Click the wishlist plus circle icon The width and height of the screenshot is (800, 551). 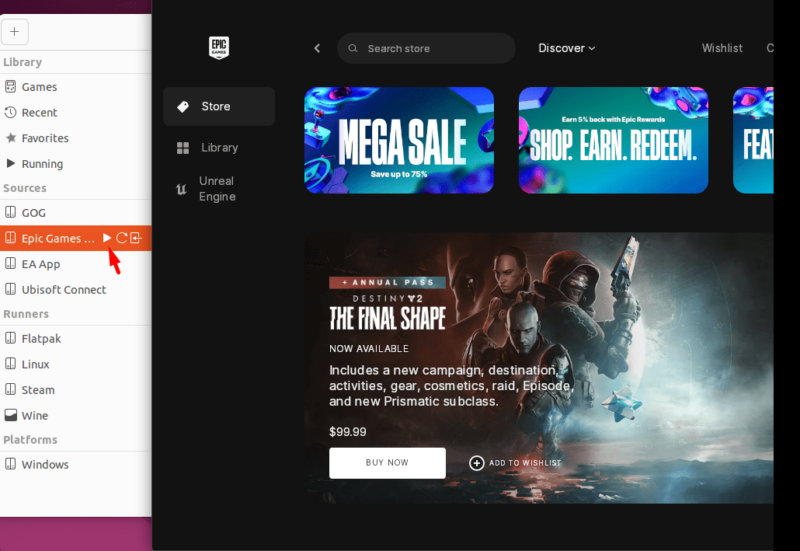[477, 463]
